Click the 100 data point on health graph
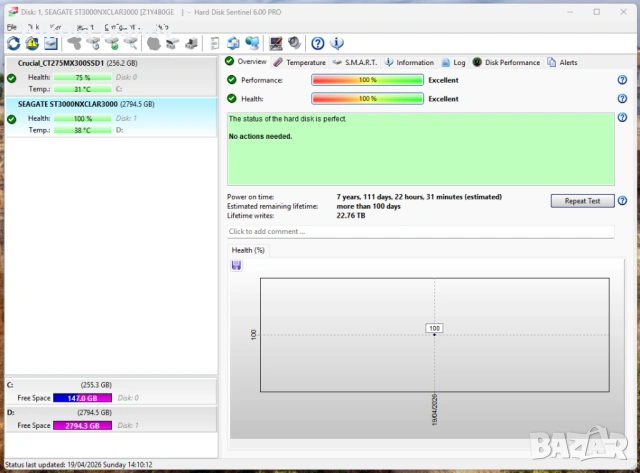The height and width of the screenshot is (473, 640). (x=434, y=334)
